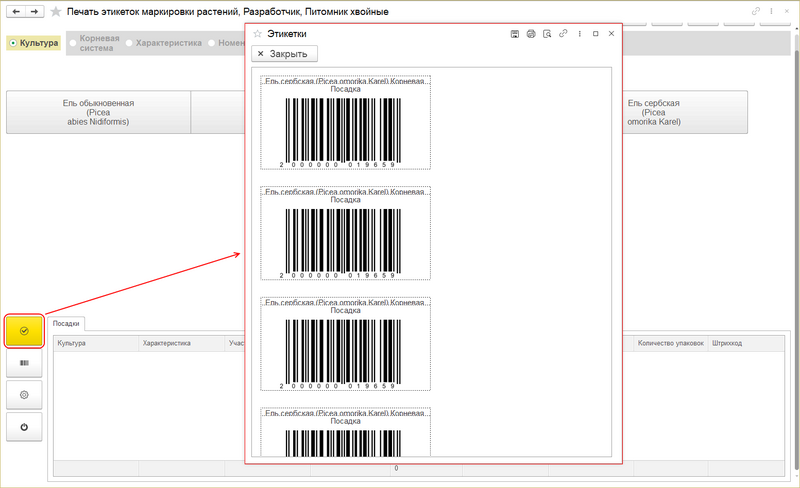Choose Ель сербская (Picea omorika Karel)

[x=685, y=112]
